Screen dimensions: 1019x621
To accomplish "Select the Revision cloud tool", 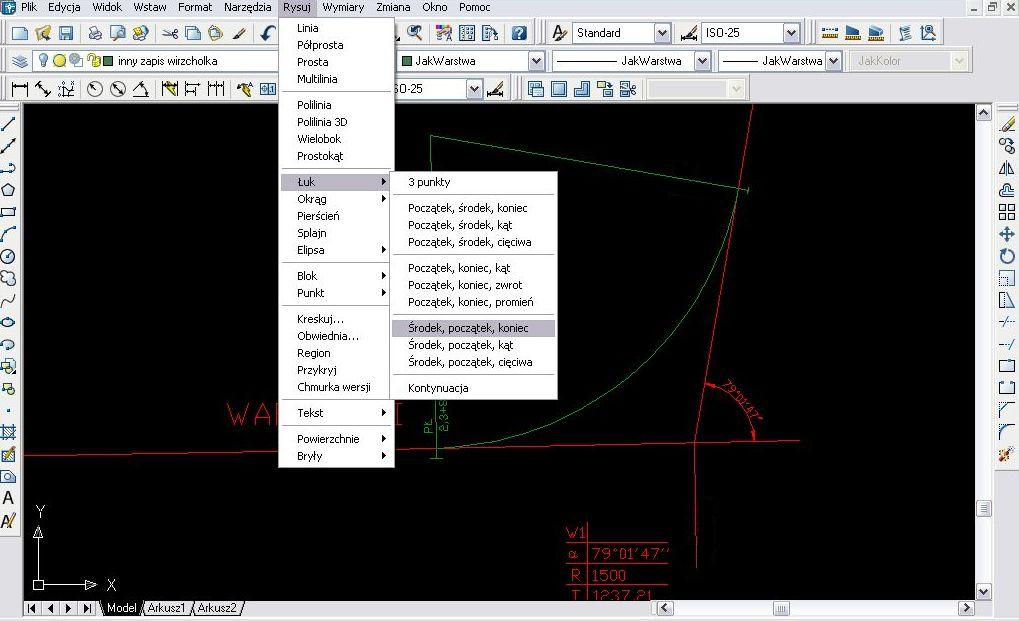I will click(x=8, y=278).
